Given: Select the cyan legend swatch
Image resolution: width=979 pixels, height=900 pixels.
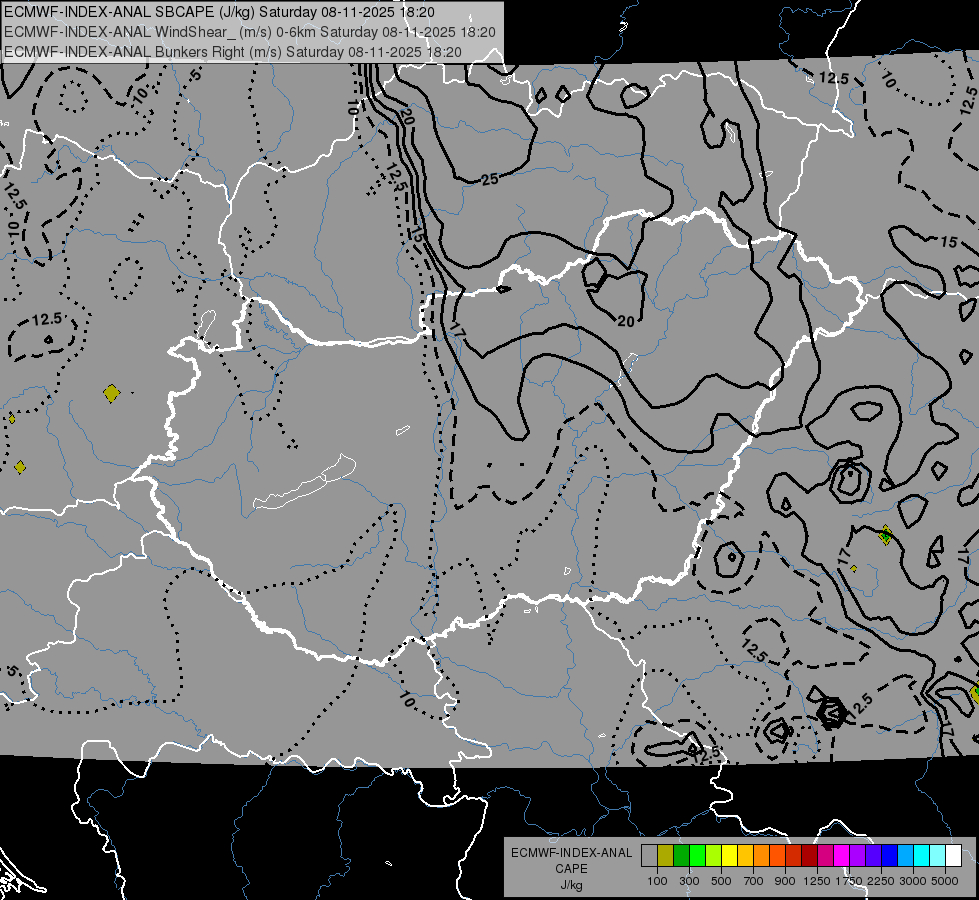Looking at the screenshot, I should (x=922, y=855).
